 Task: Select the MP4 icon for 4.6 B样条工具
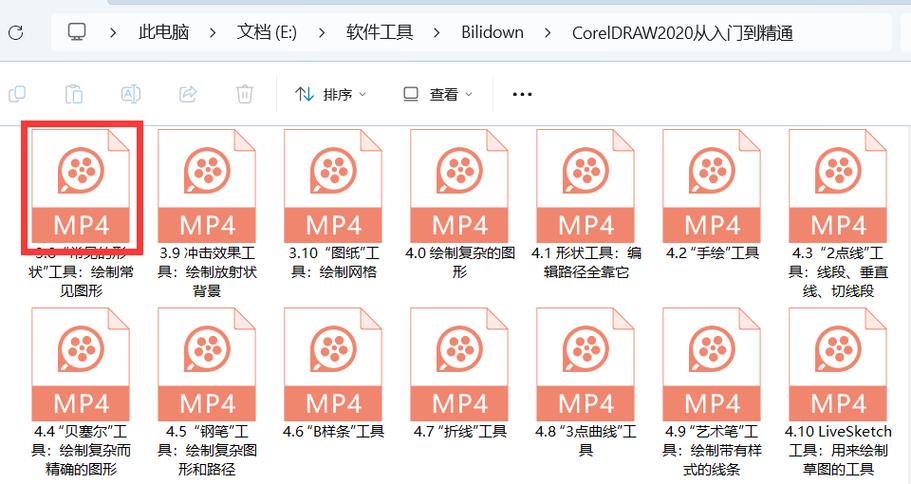(333, 364)
